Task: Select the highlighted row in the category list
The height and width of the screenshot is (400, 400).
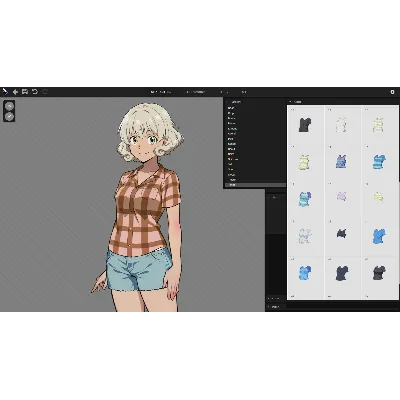Action: click(255, 185)
